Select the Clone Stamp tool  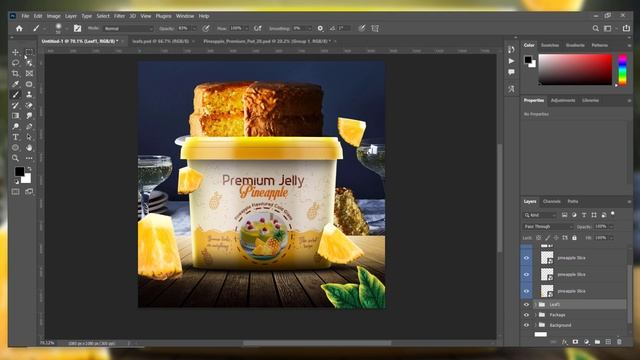coord(29,95)
